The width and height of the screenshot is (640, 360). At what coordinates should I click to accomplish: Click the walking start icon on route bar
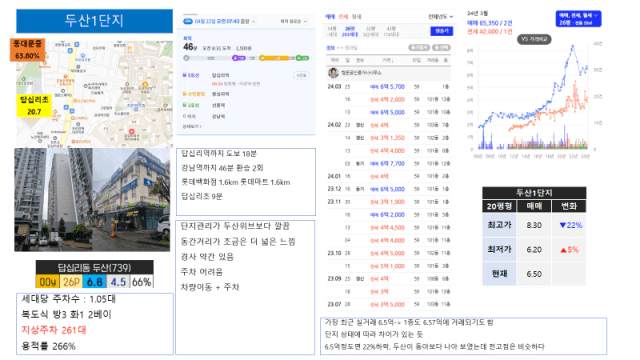[187, 58]
